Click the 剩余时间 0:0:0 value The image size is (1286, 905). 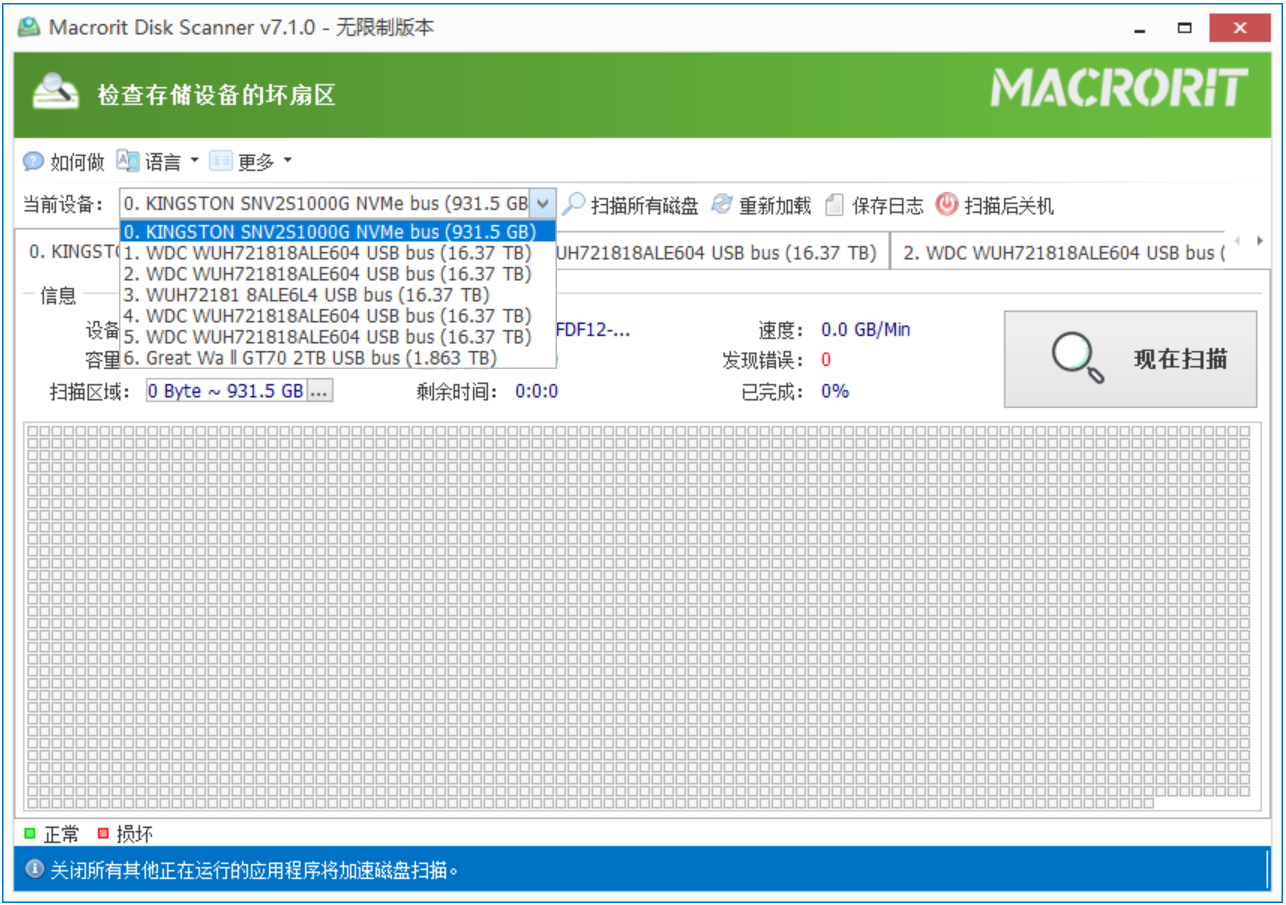[537, 391]
